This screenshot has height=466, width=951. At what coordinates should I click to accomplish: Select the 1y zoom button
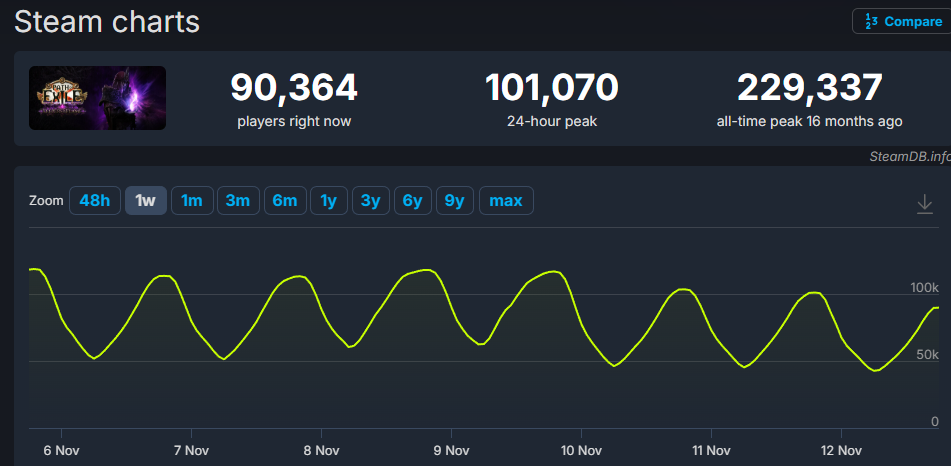coord(329,200)
